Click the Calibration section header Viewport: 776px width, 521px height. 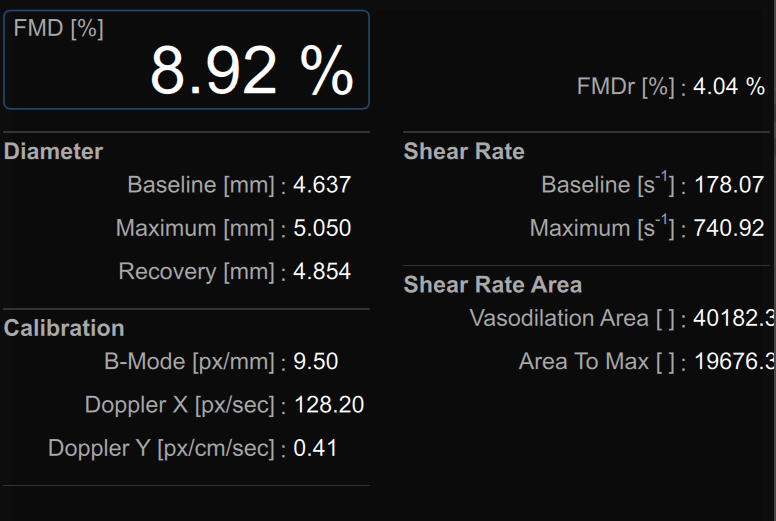point(64,328)
